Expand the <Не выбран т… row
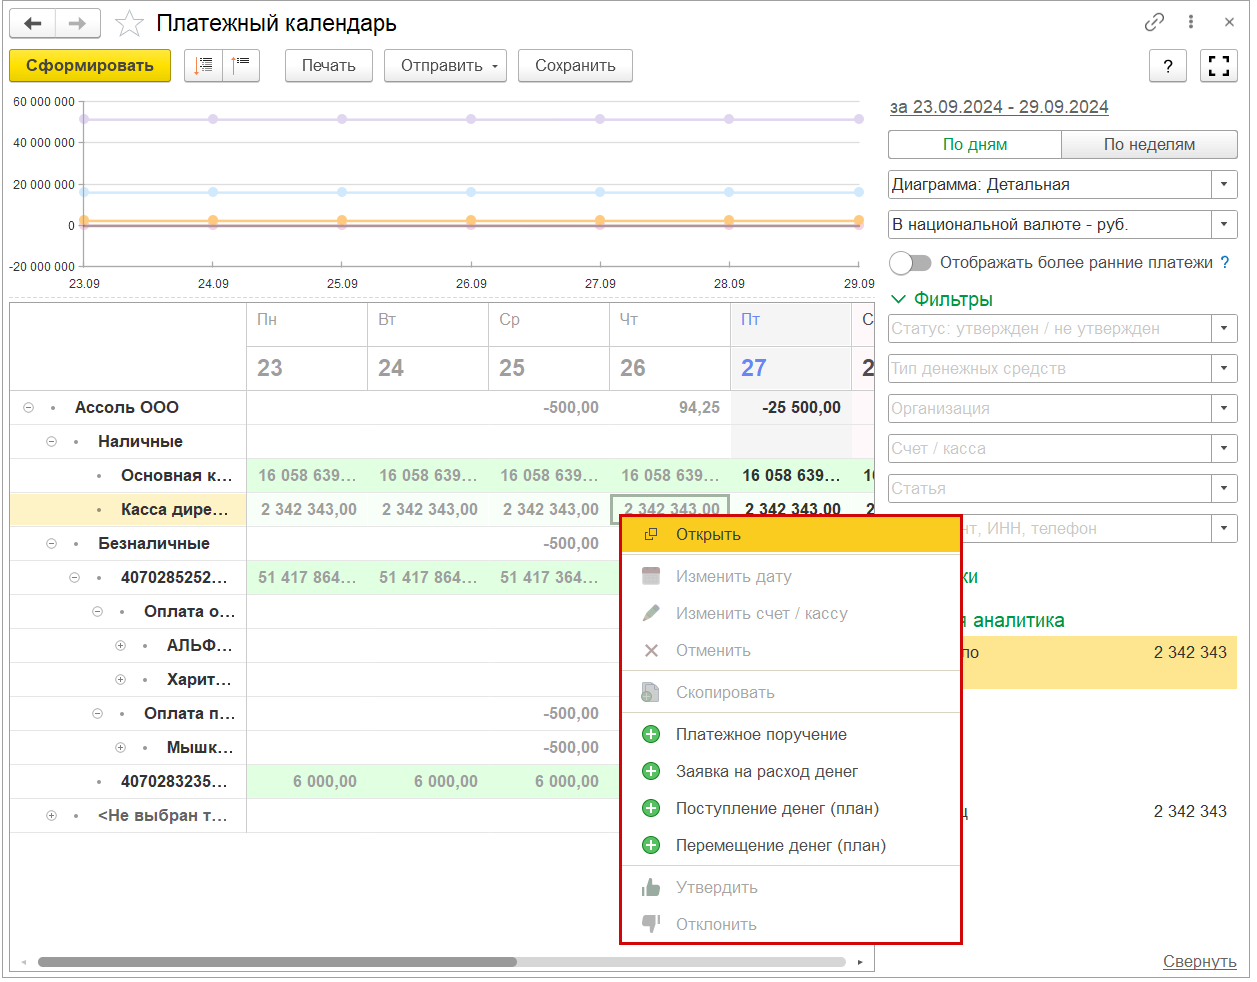 pos(51,815)
